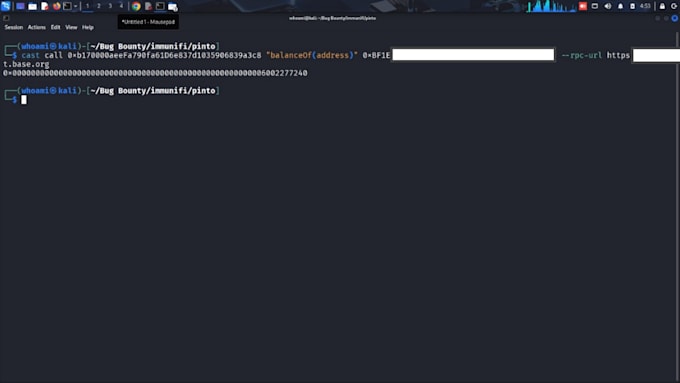Click the terminal window menu icon in titlebar

(6, 18)
